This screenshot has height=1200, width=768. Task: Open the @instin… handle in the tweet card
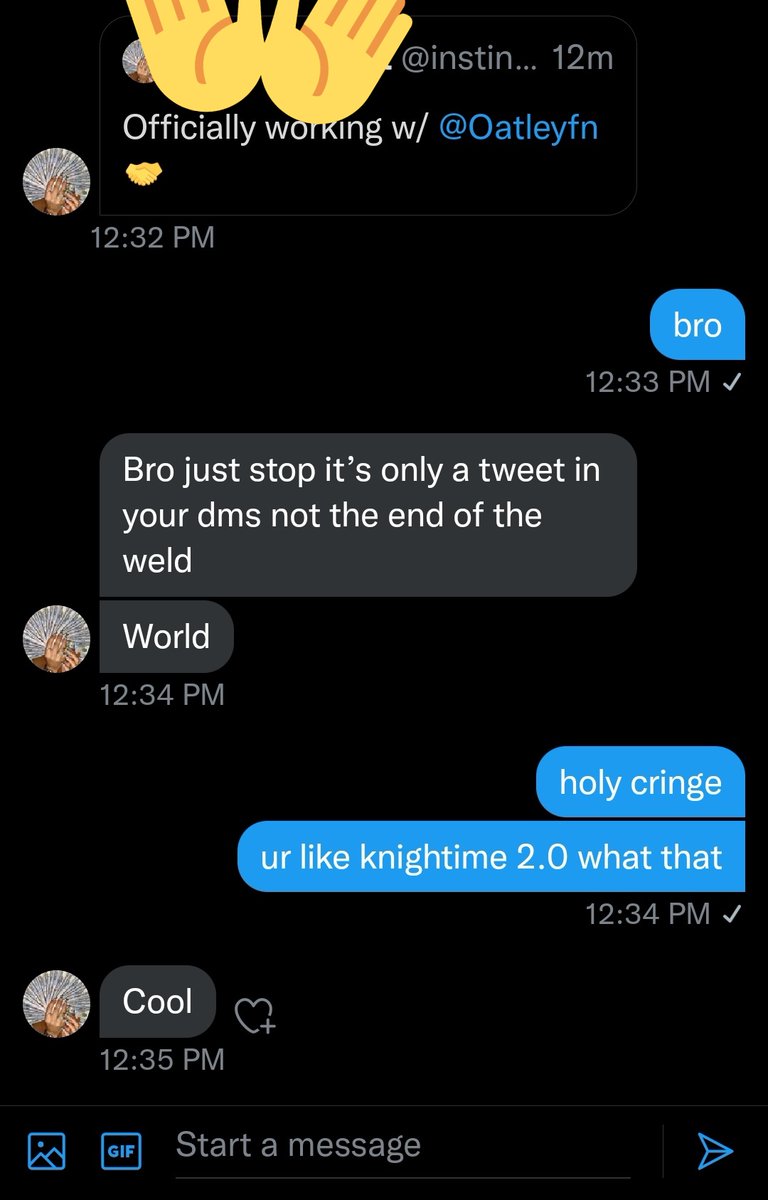click(470, 59)
